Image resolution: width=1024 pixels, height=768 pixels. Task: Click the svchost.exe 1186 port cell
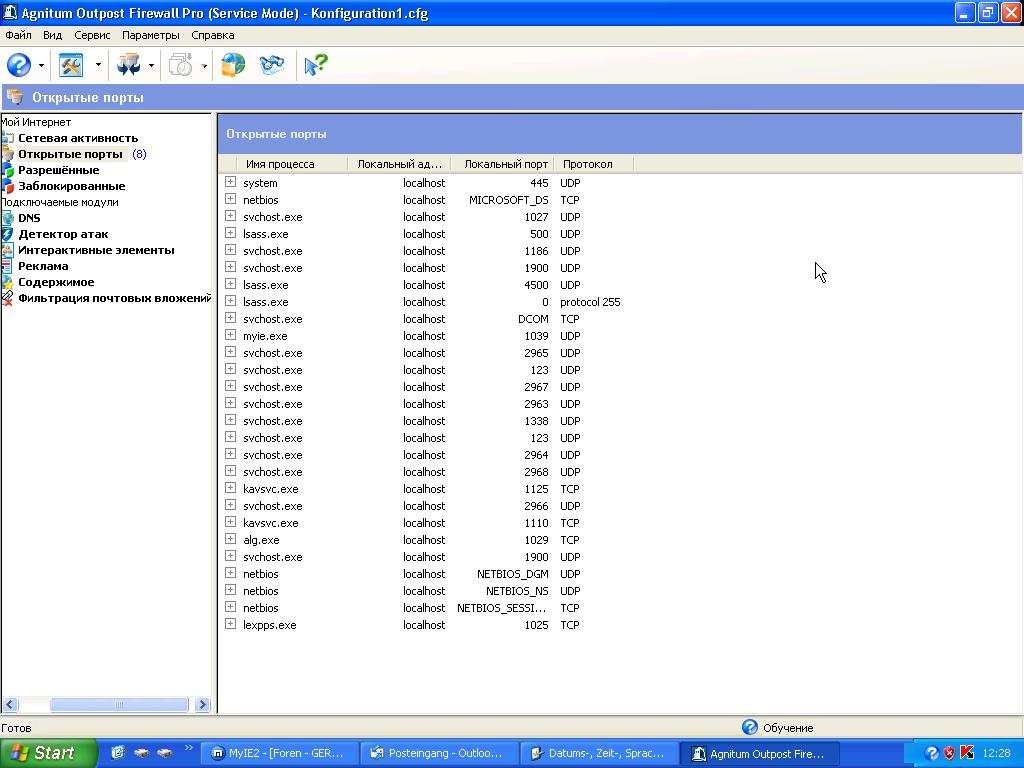pyautogui.click(x=536, y=251)
